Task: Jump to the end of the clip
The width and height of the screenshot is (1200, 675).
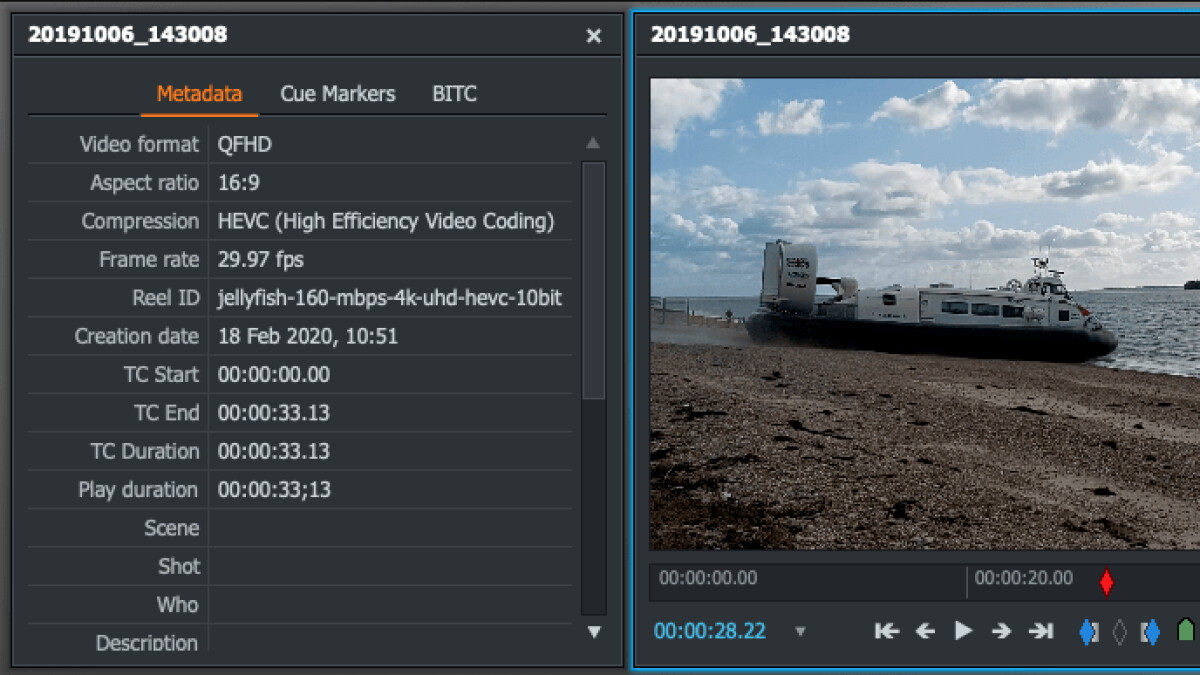Action: [x=1041, y=631]
